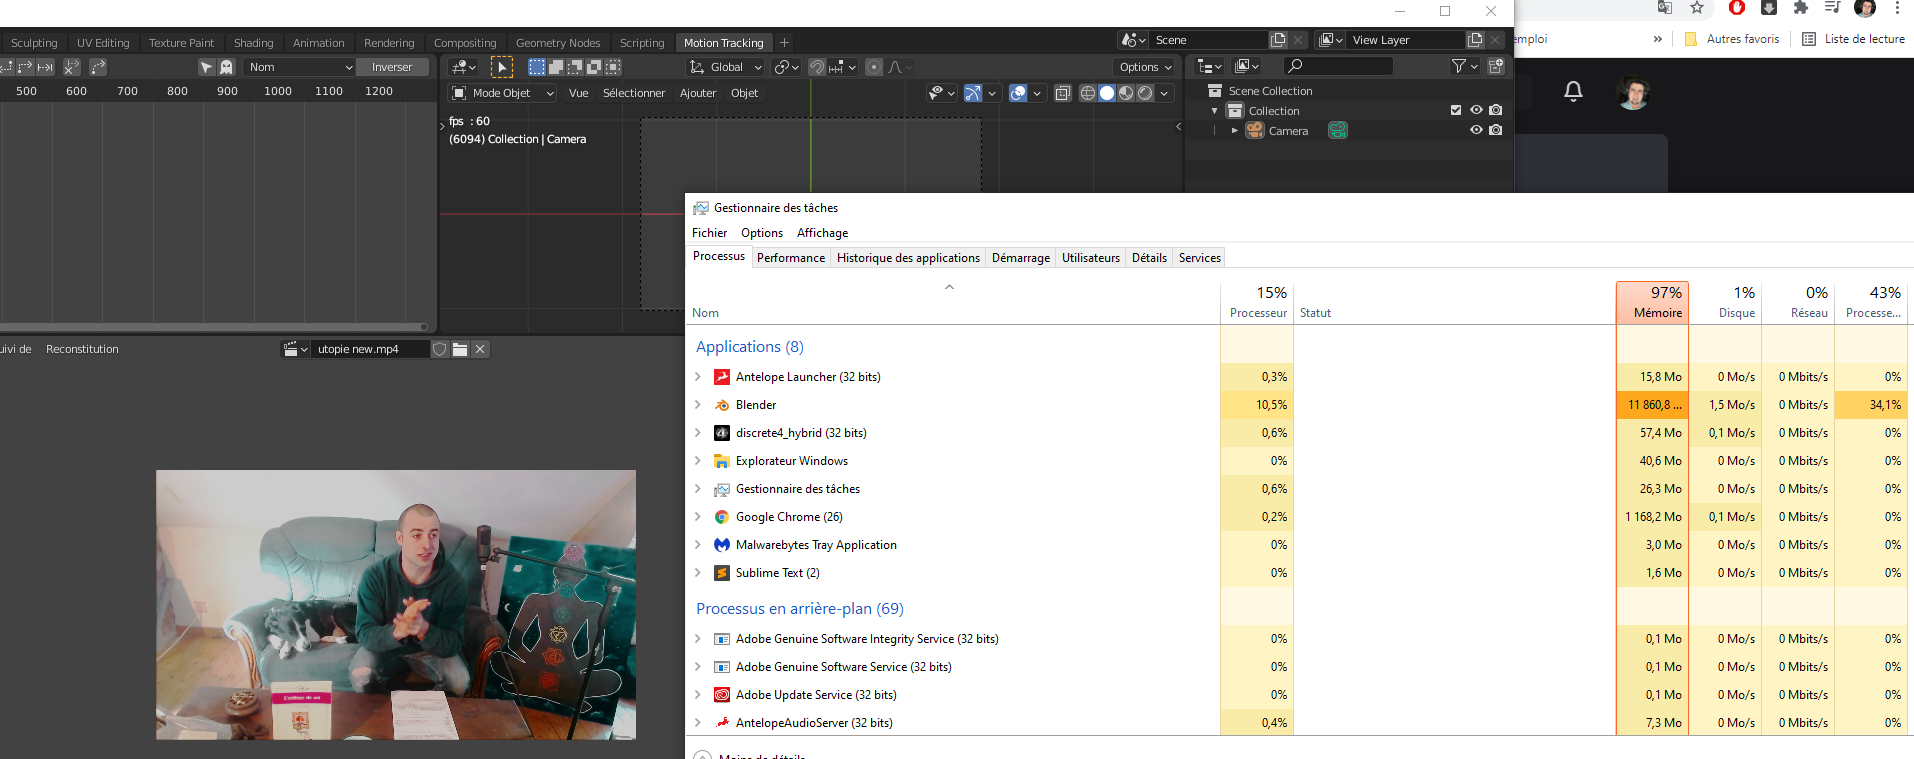Open the Mode Objet dropdown
The image size is (1914, 759).
[503, 93]
